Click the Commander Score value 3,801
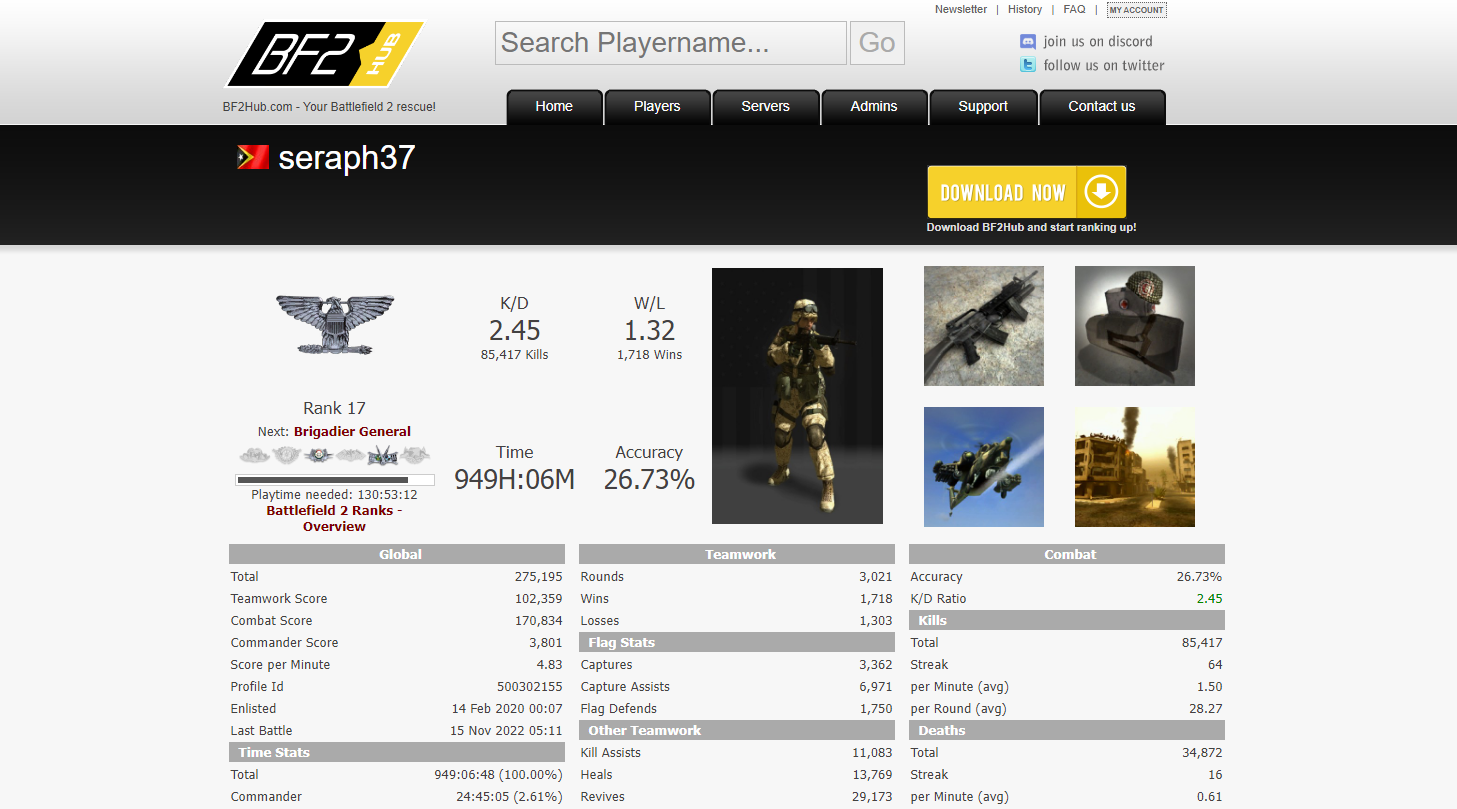This screenshot has height=809, width=1457. 546,643
